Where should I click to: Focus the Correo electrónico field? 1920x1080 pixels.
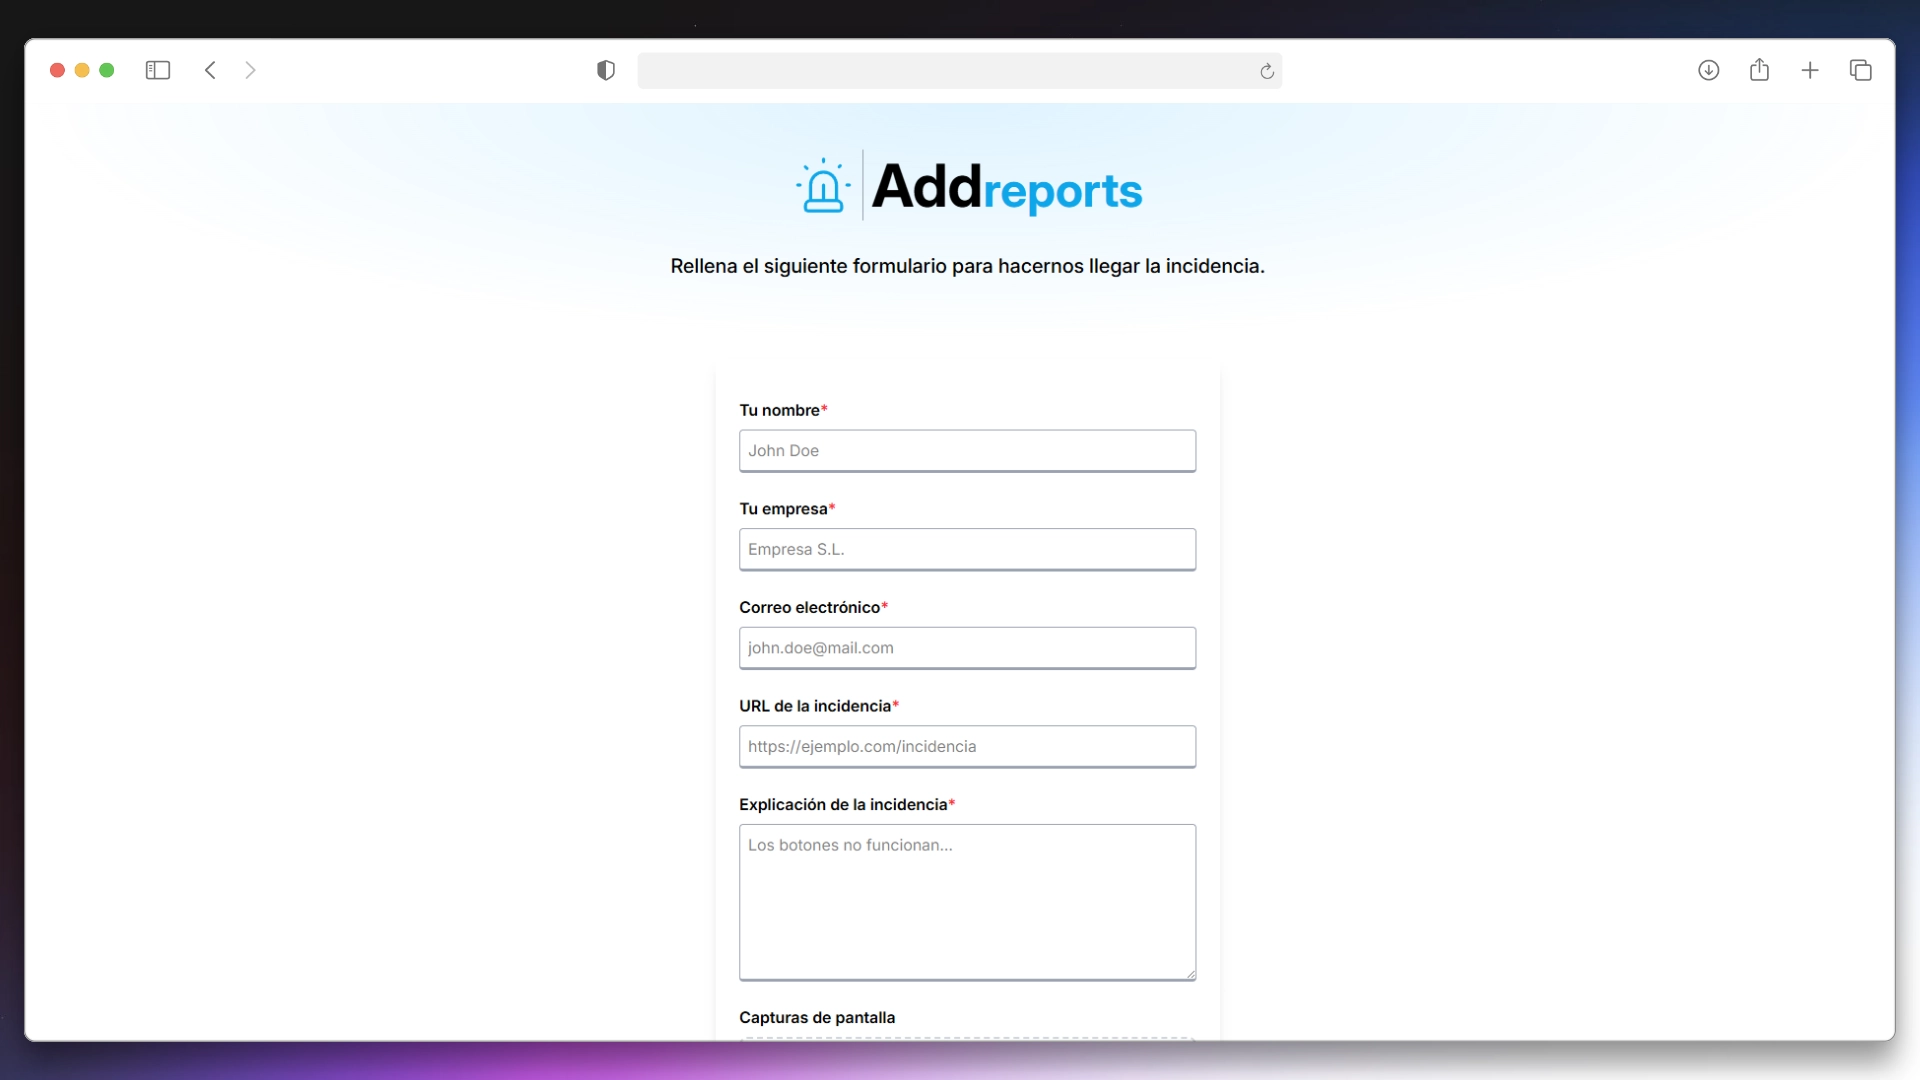click(967, 648)
